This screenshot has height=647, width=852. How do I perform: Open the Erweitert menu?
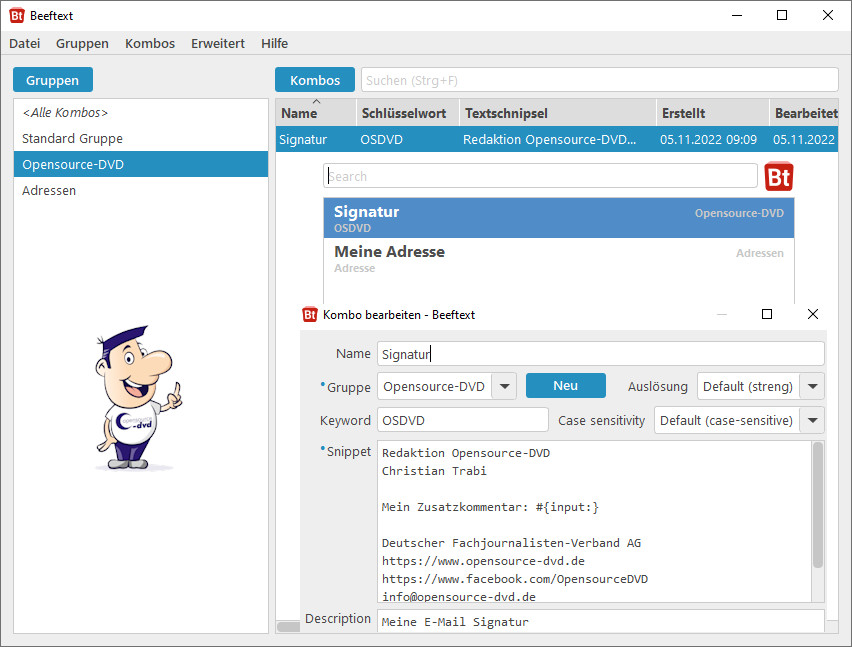click(217, 43)
